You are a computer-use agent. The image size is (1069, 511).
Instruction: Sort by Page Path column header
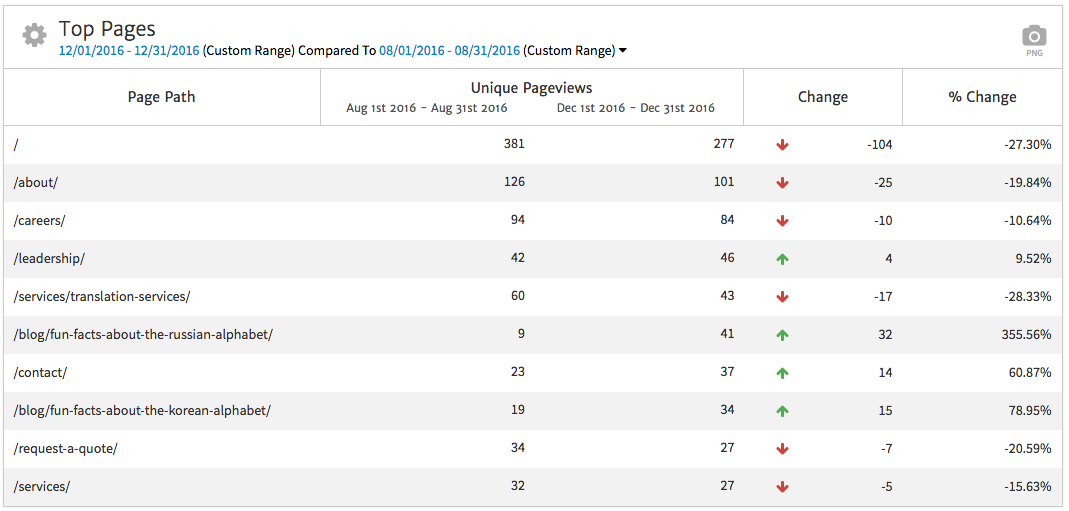pos(161,97)
